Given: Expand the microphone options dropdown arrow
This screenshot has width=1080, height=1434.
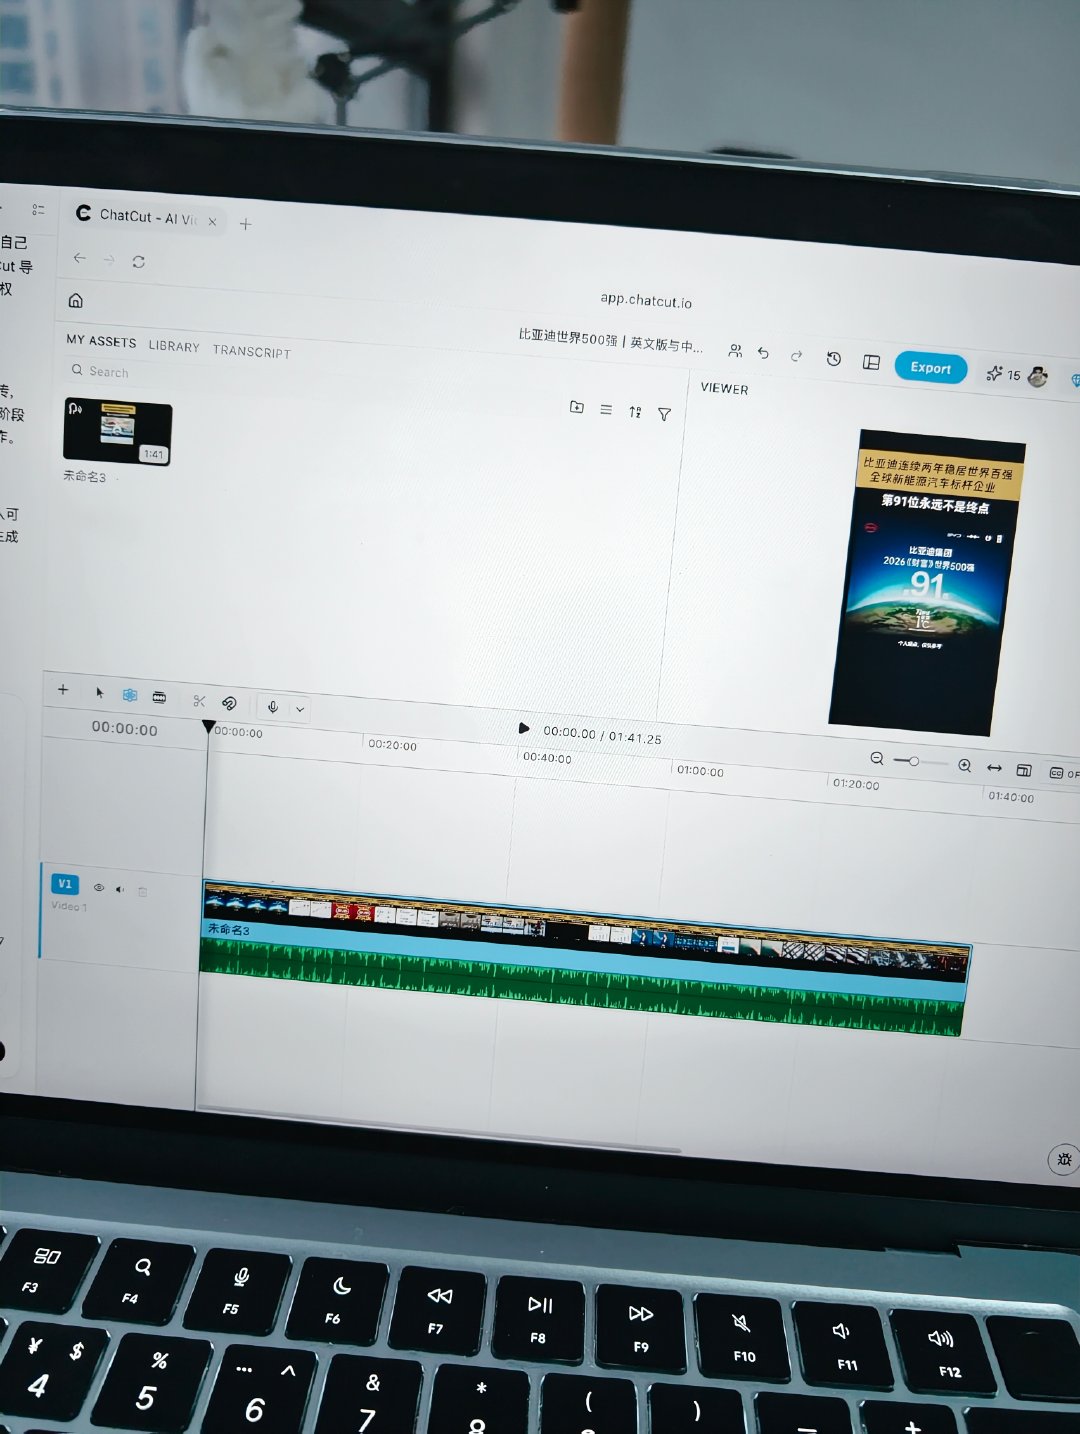Looking at the screenshot, I should pyautogui.click(x=299, y=709).
